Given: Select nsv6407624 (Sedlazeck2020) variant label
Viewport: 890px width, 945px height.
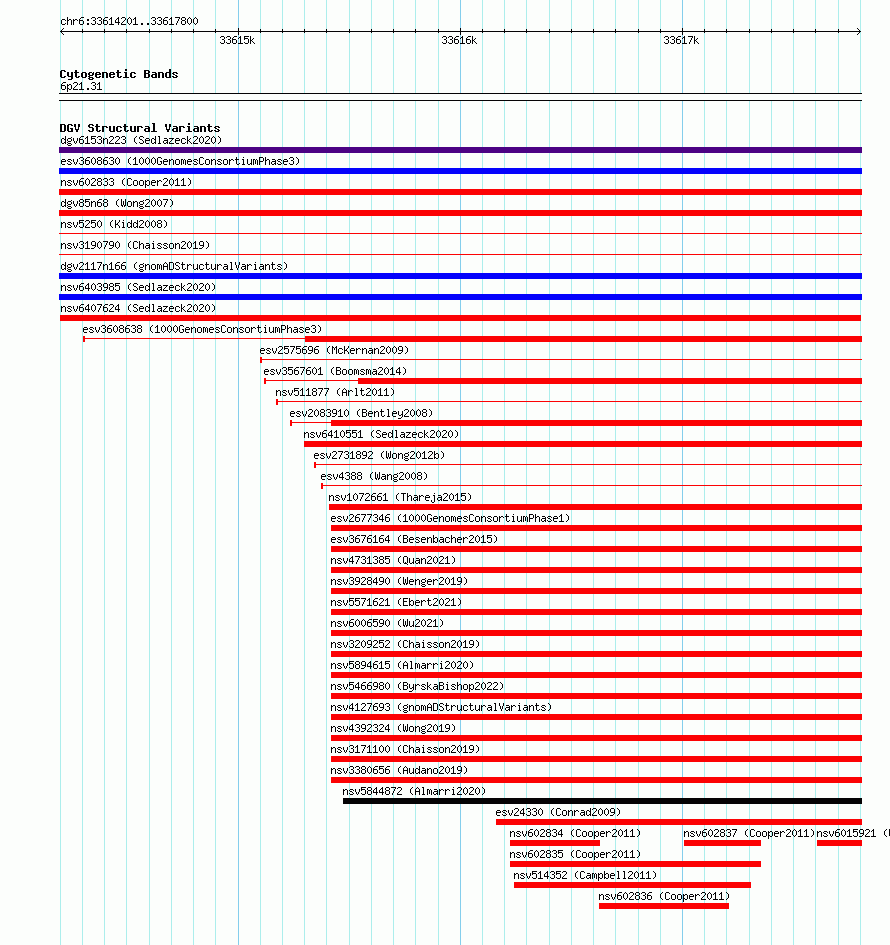Looking at the screenshot, I should pos(138,309).
